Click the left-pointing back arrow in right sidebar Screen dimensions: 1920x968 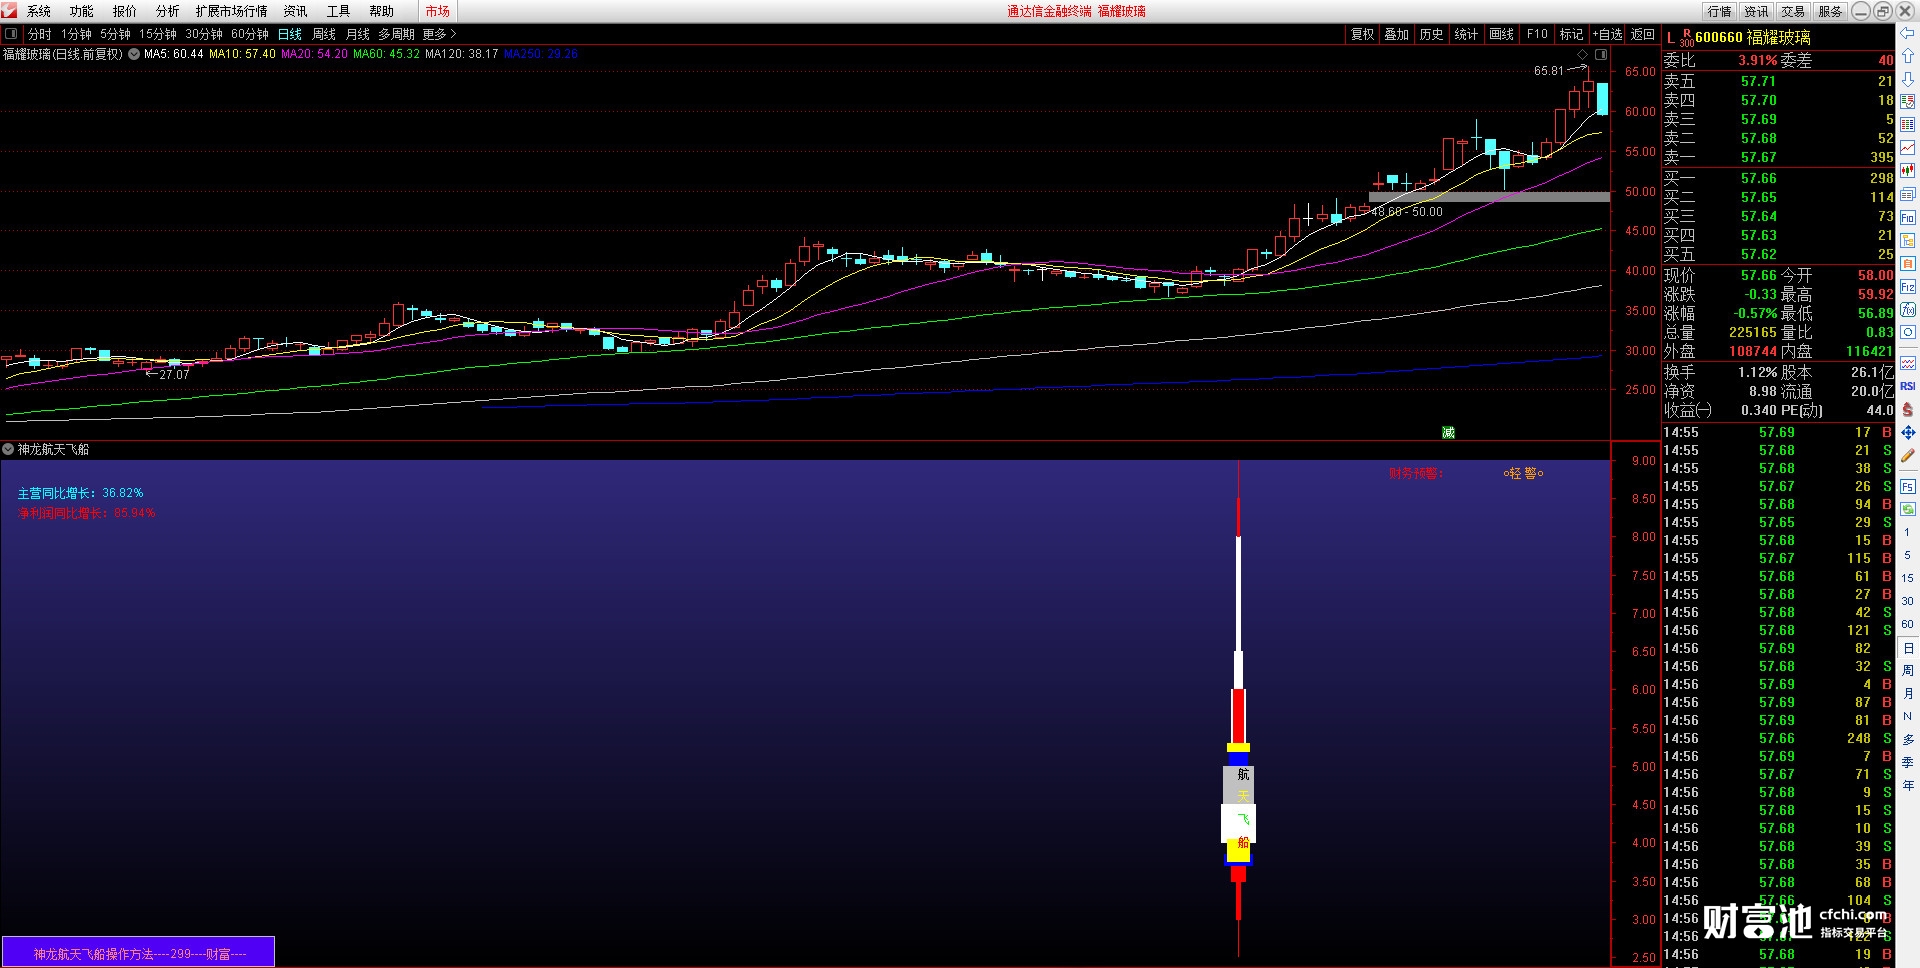pyautogui.click(x=1908, y=34)
